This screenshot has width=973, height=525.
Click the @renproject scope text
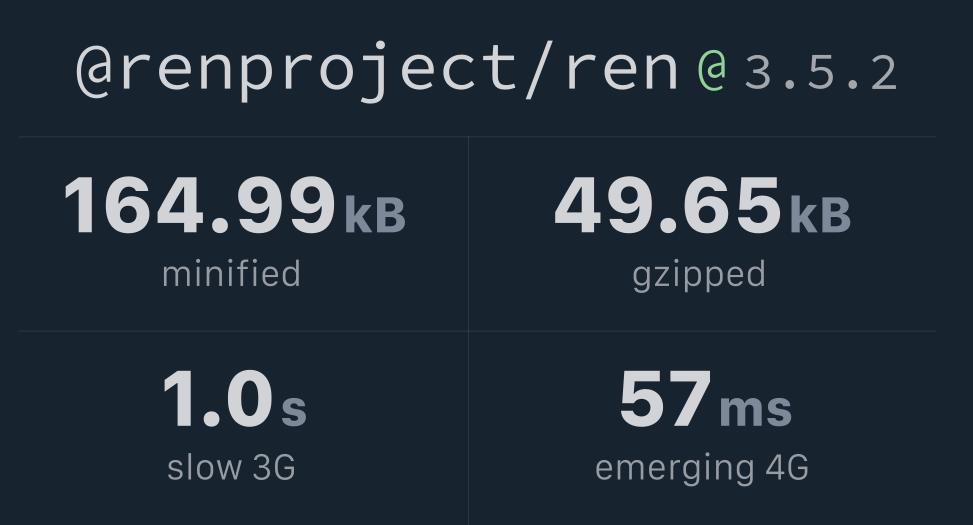[290, 70]
